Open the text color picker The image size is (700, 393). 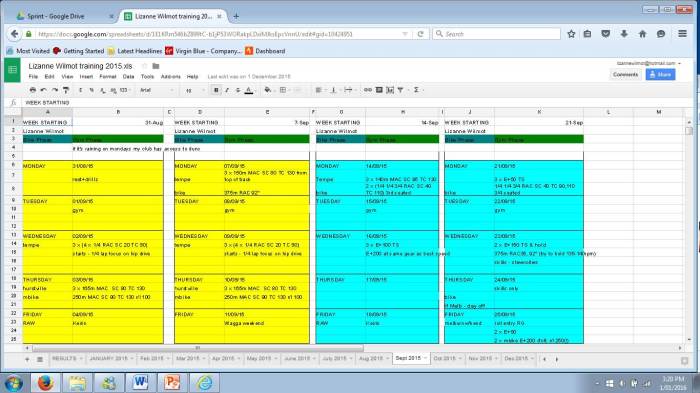249,90
